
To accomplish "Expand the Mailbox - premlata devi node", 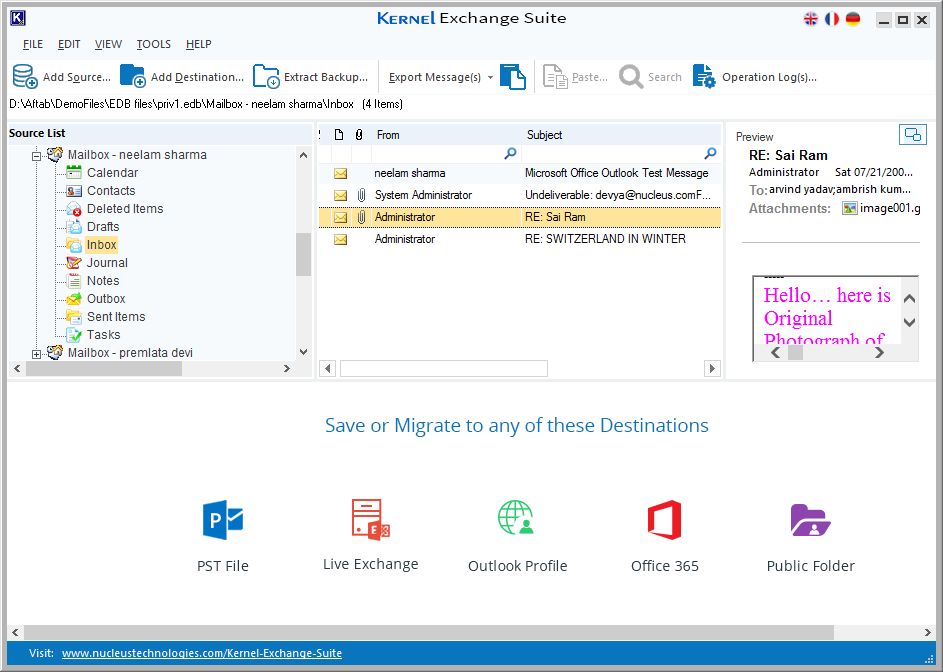I will coord(36,354).
